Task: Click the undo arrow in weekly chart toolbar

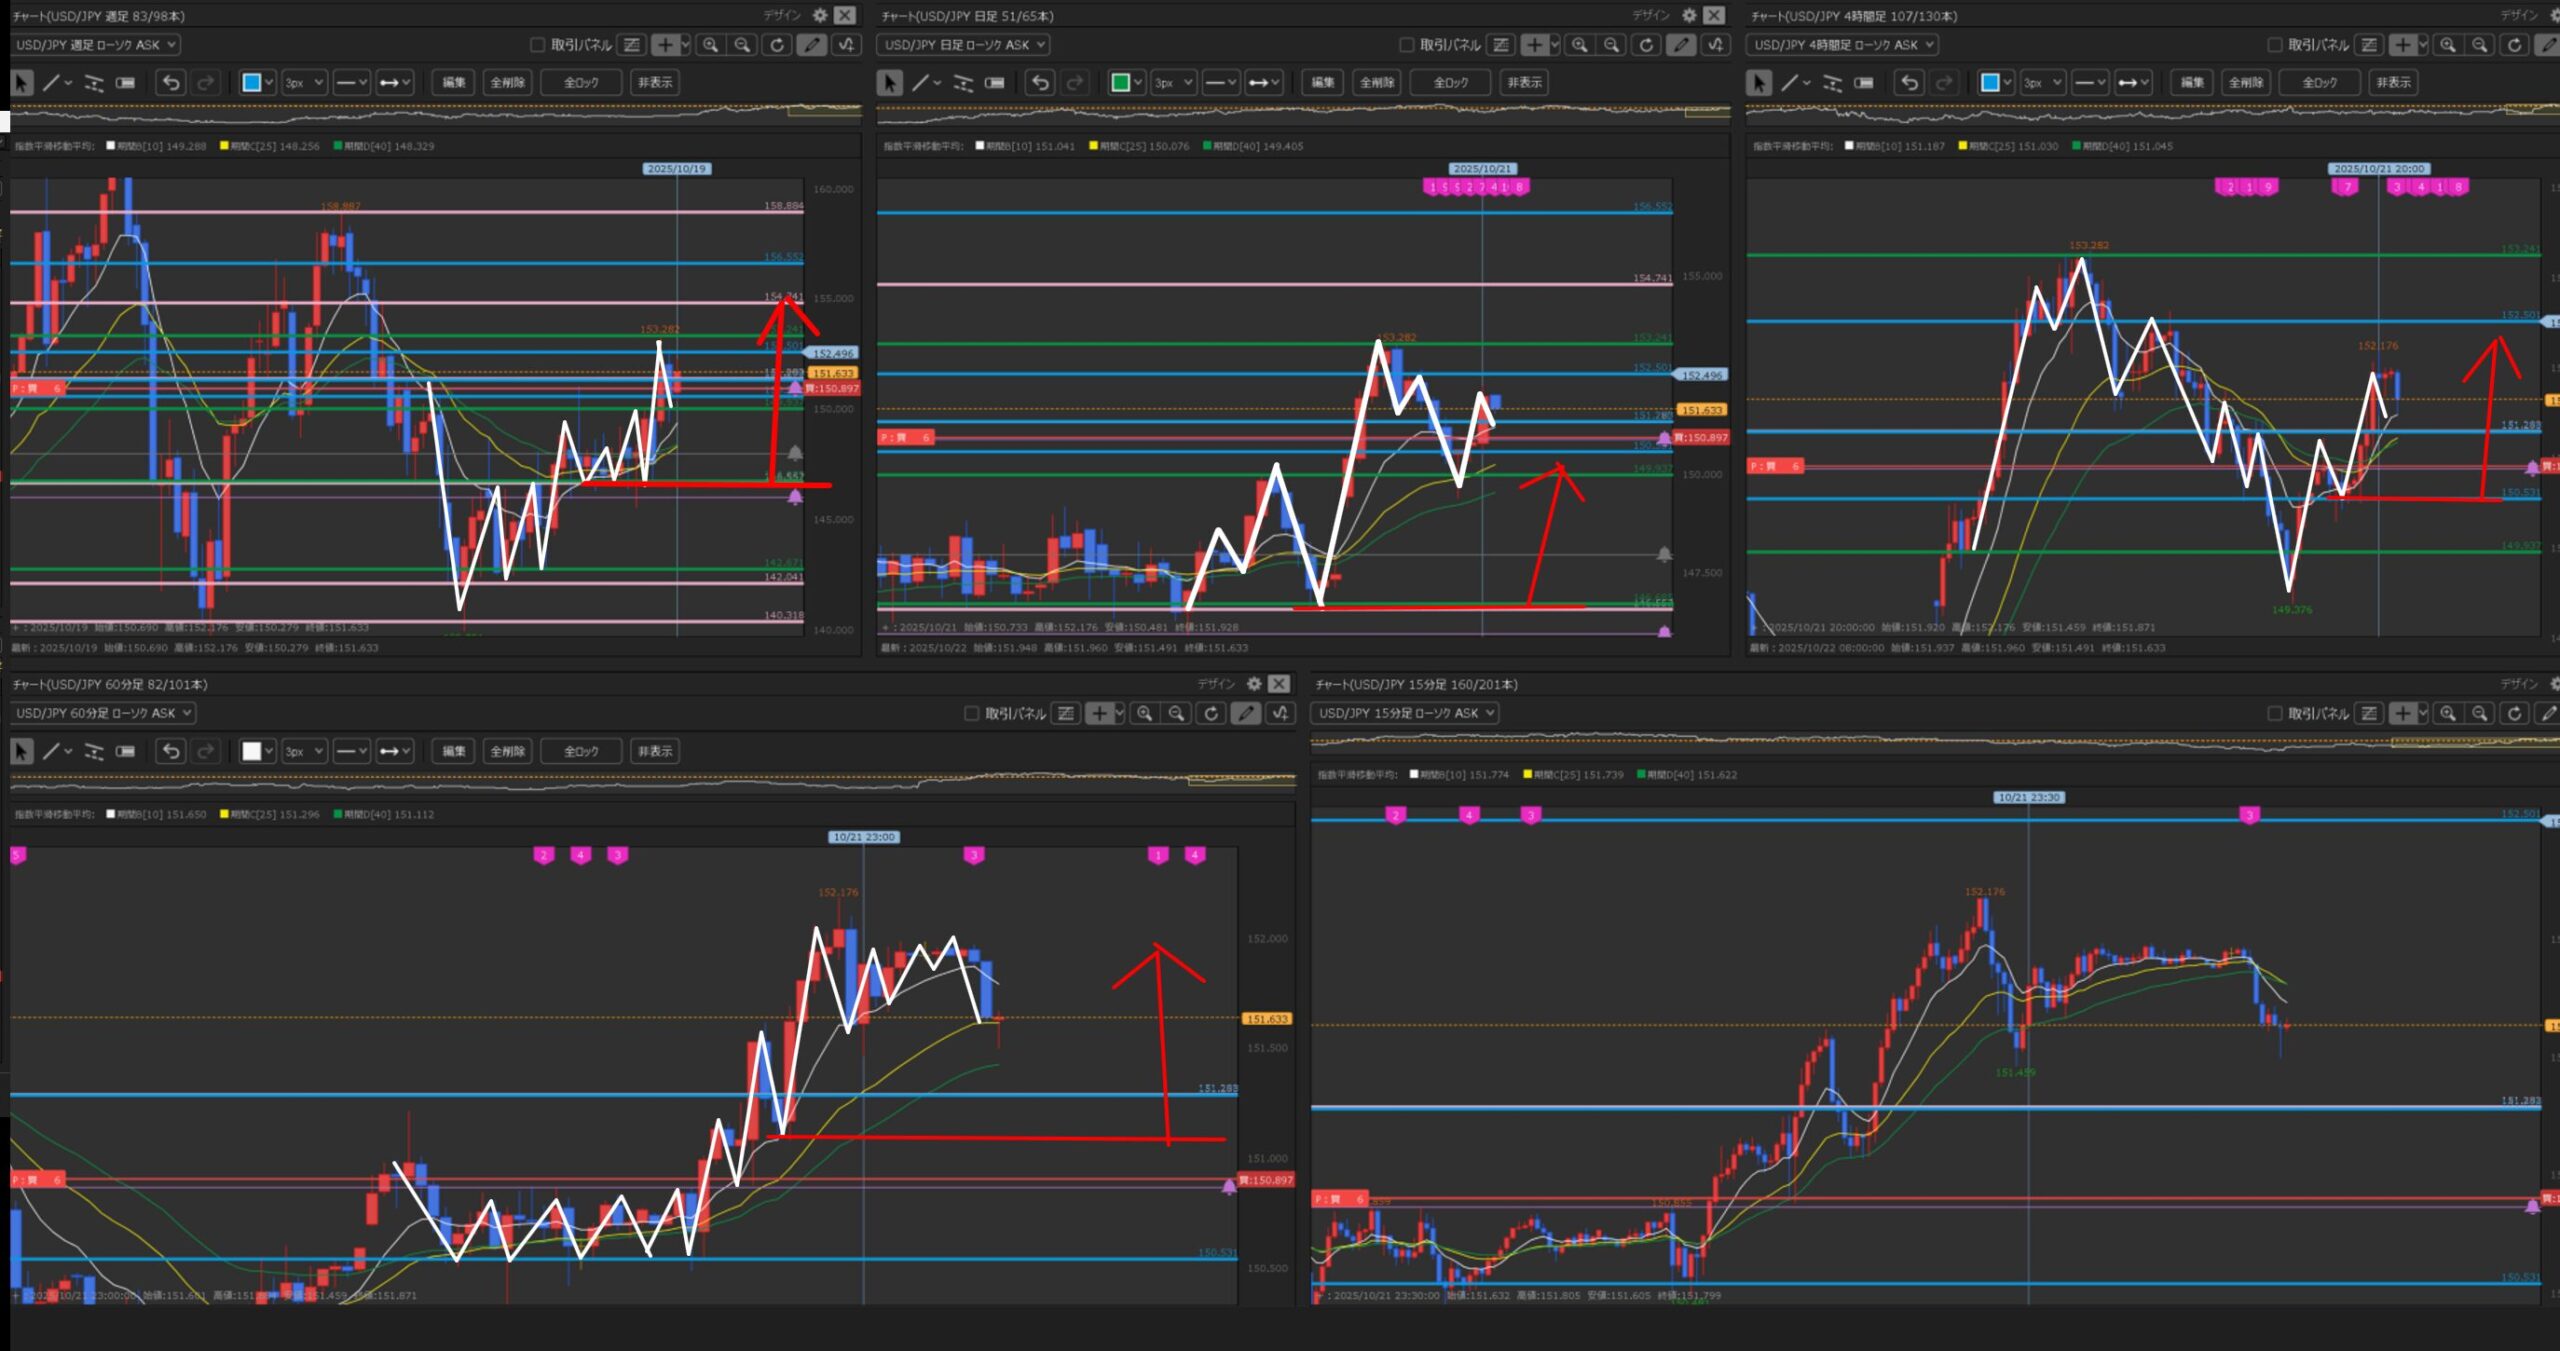Action: click(x=171, y=82)
